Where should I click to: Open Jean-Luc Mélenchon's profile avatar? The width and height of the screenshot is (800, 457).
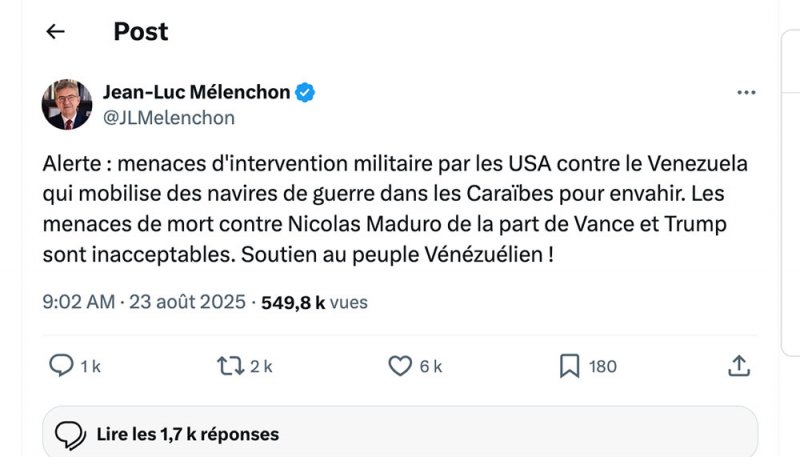coord(67,105)
